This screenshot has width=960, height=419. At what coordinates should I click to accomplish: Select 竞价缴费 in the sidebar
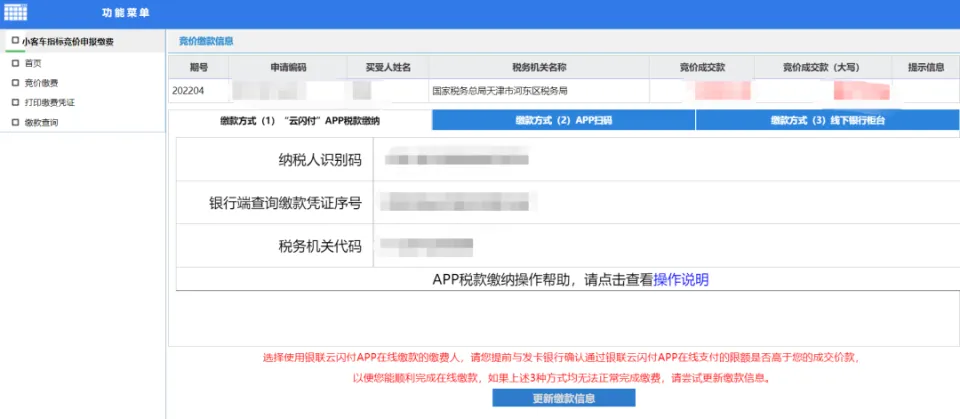[x=41, y=82]
